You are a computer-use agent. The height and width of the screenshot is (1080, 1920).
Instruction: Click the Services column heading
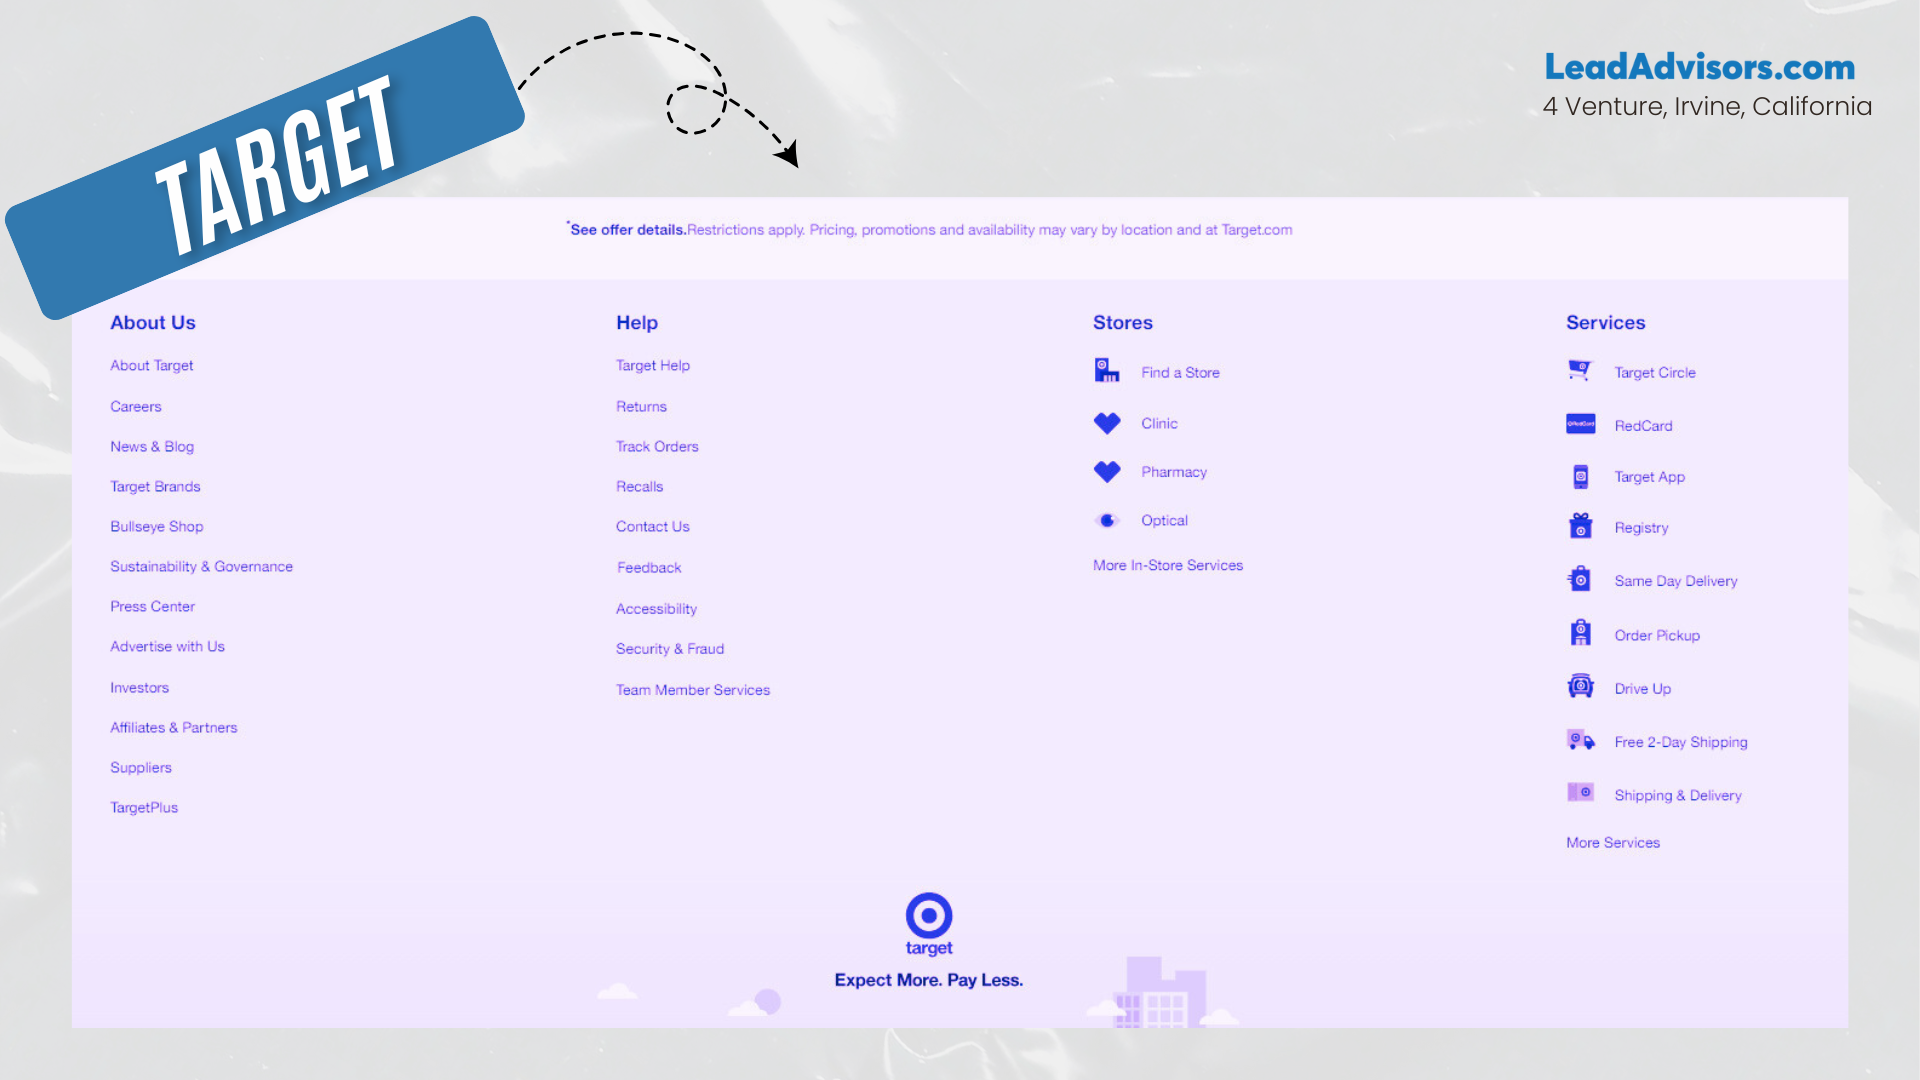click(x=1606, y=323)
